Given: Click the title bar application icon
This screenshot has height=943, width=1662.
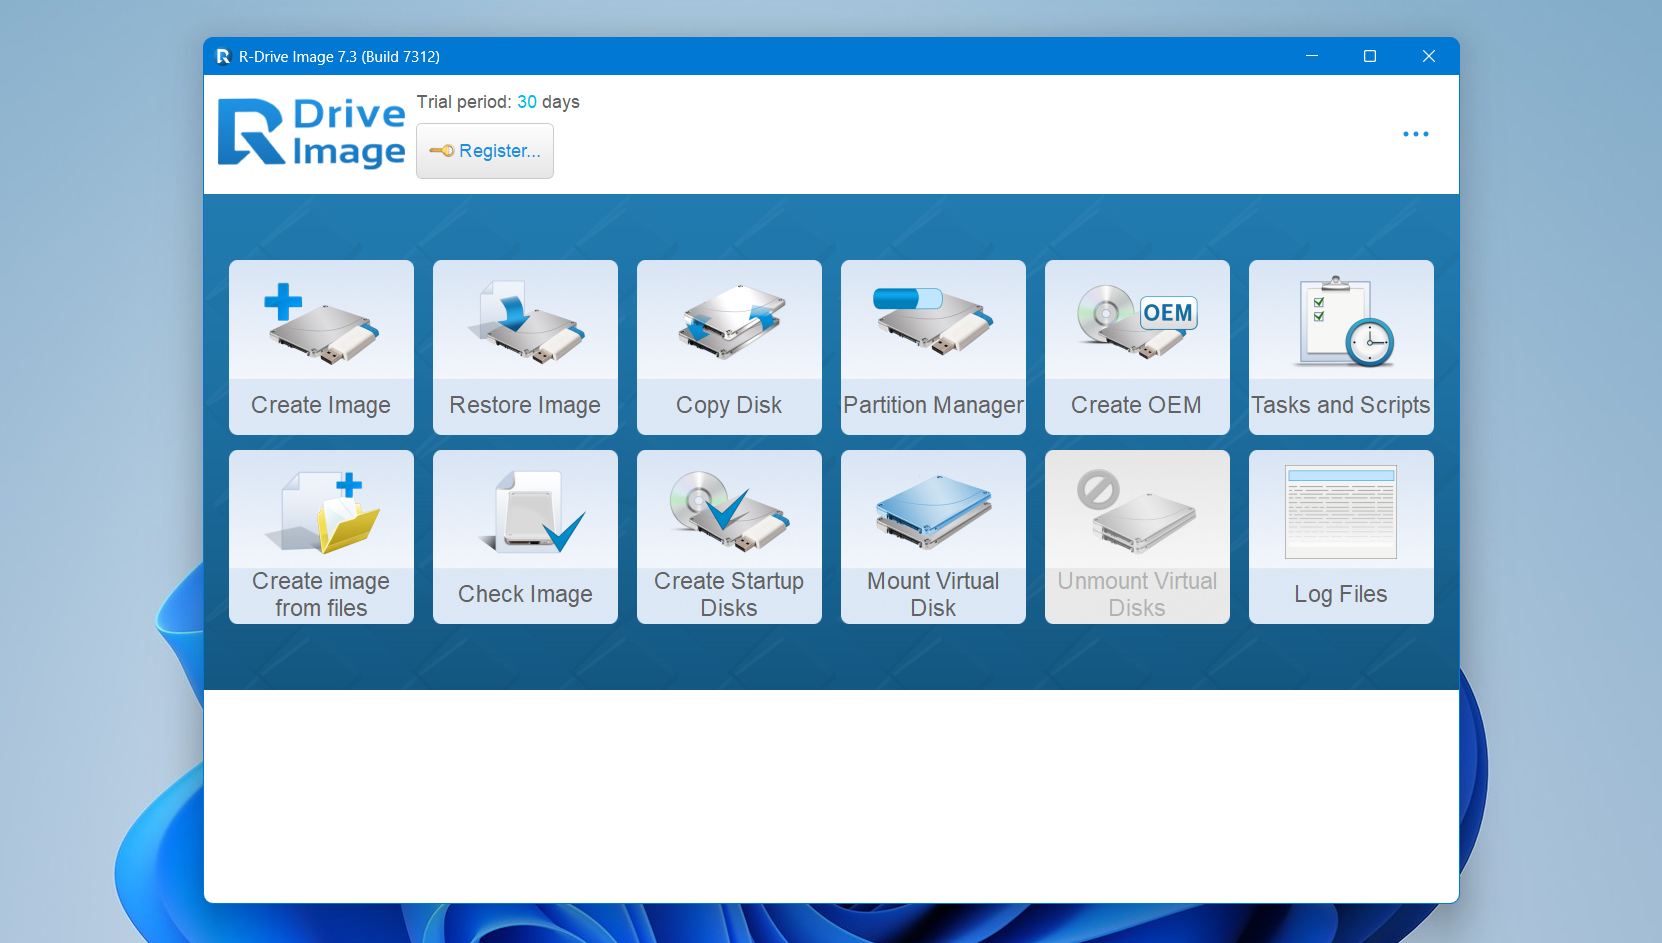Looking at the screenshot, I should pyautogui.click(x=222, y=57).
